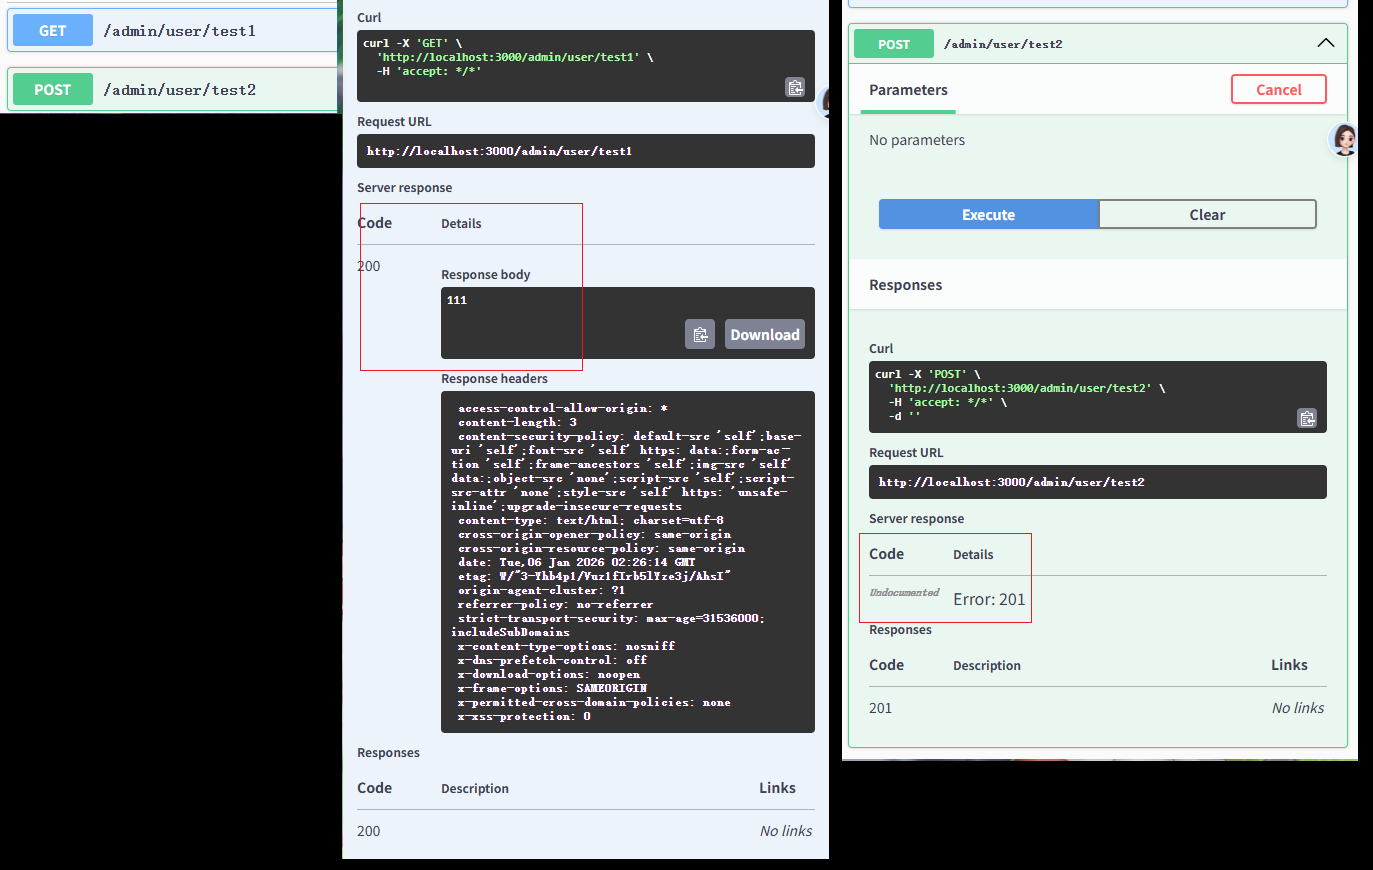The width and height of the screenshot is (1373, 870).
Task: Collapse the expanded POST test2 operation using chevron
Action: (x=1325, y=43)
